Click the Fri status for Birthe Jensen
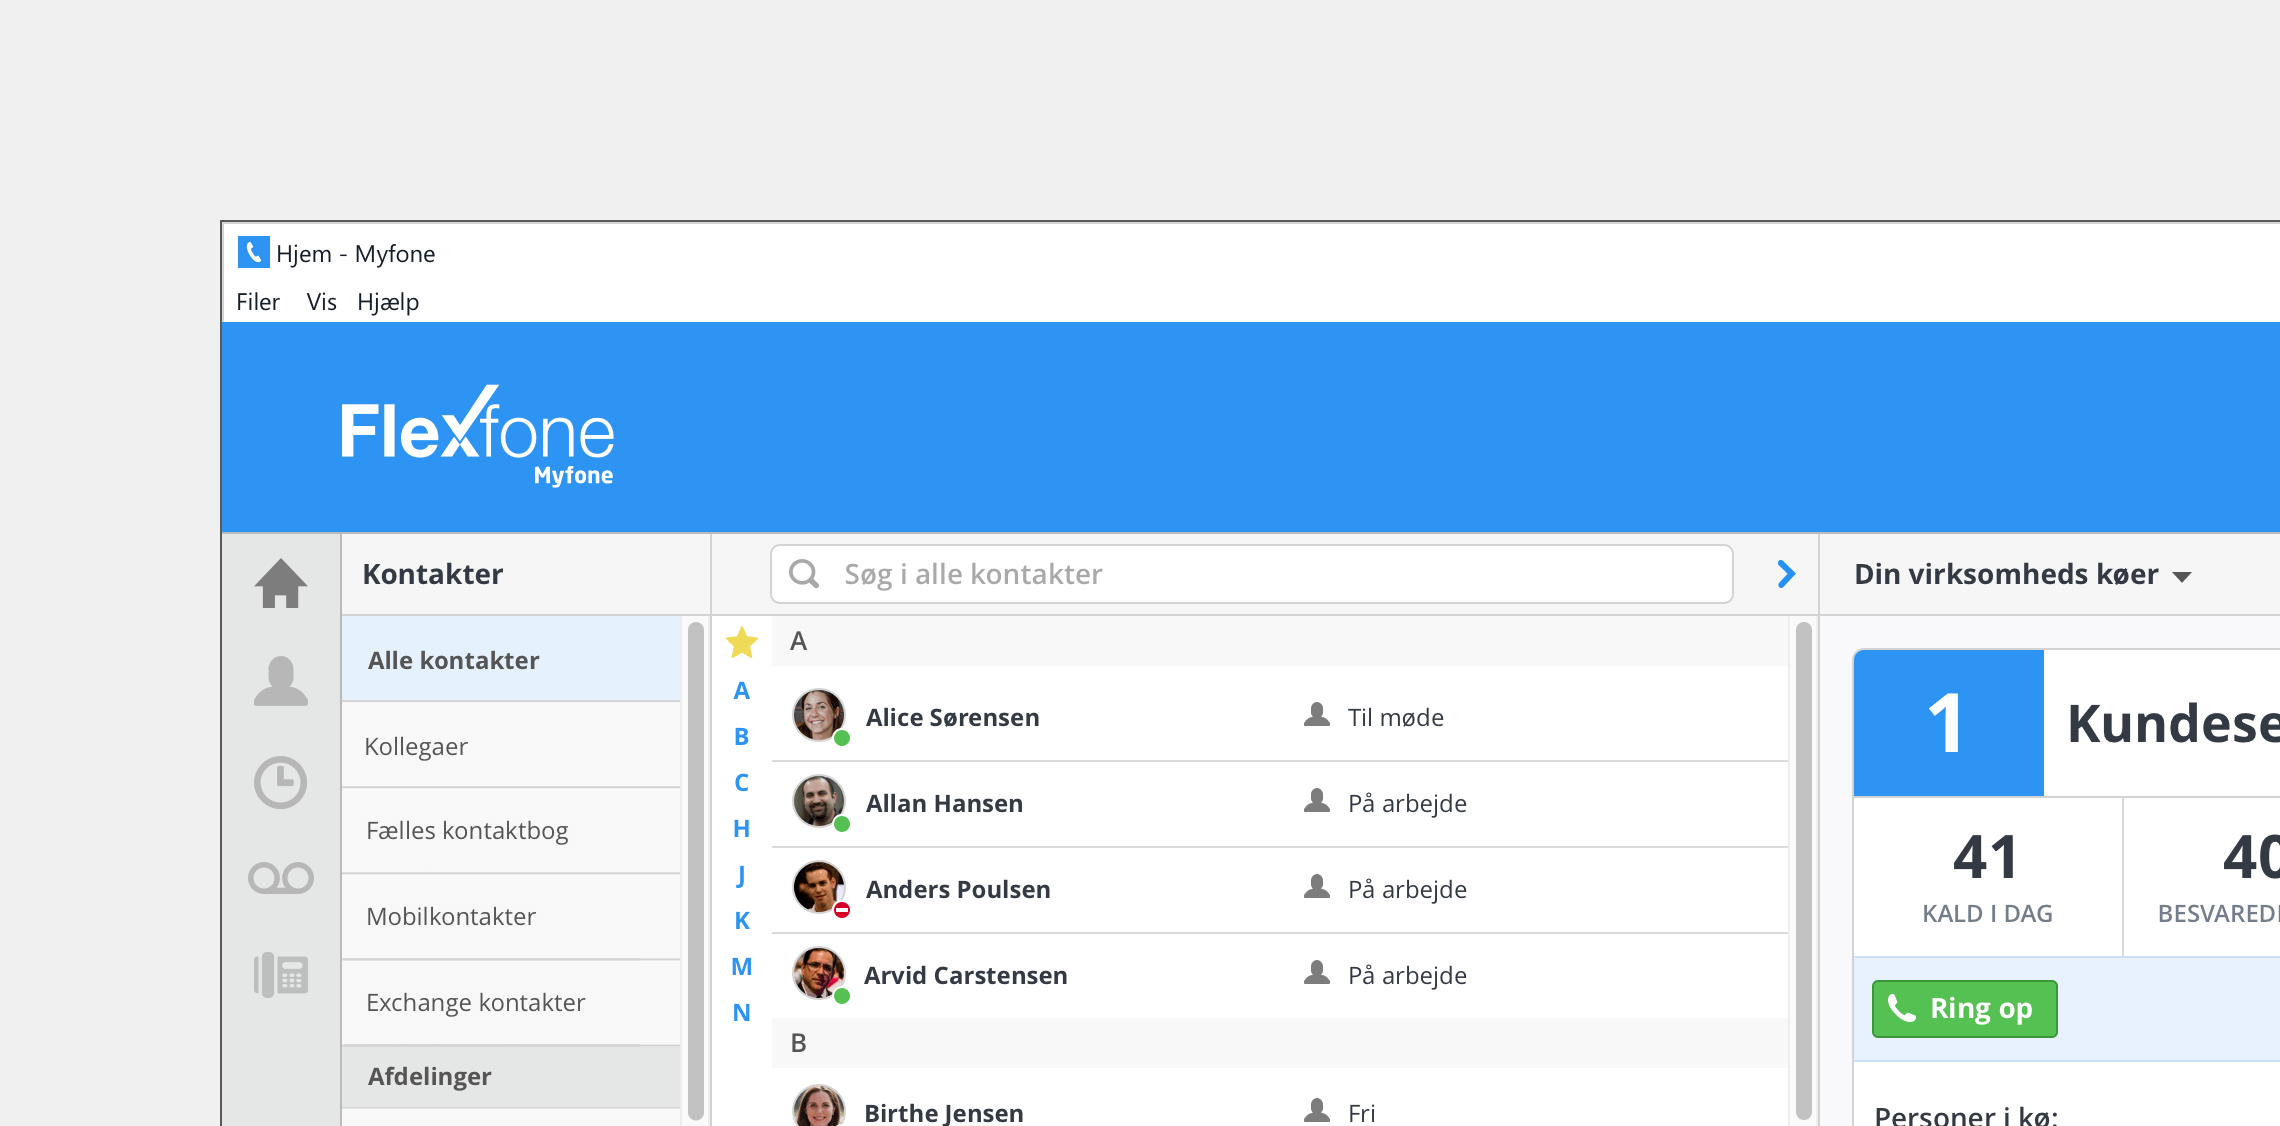Viewport: 2280px width, 1126px height. tap(1361, 1113)
